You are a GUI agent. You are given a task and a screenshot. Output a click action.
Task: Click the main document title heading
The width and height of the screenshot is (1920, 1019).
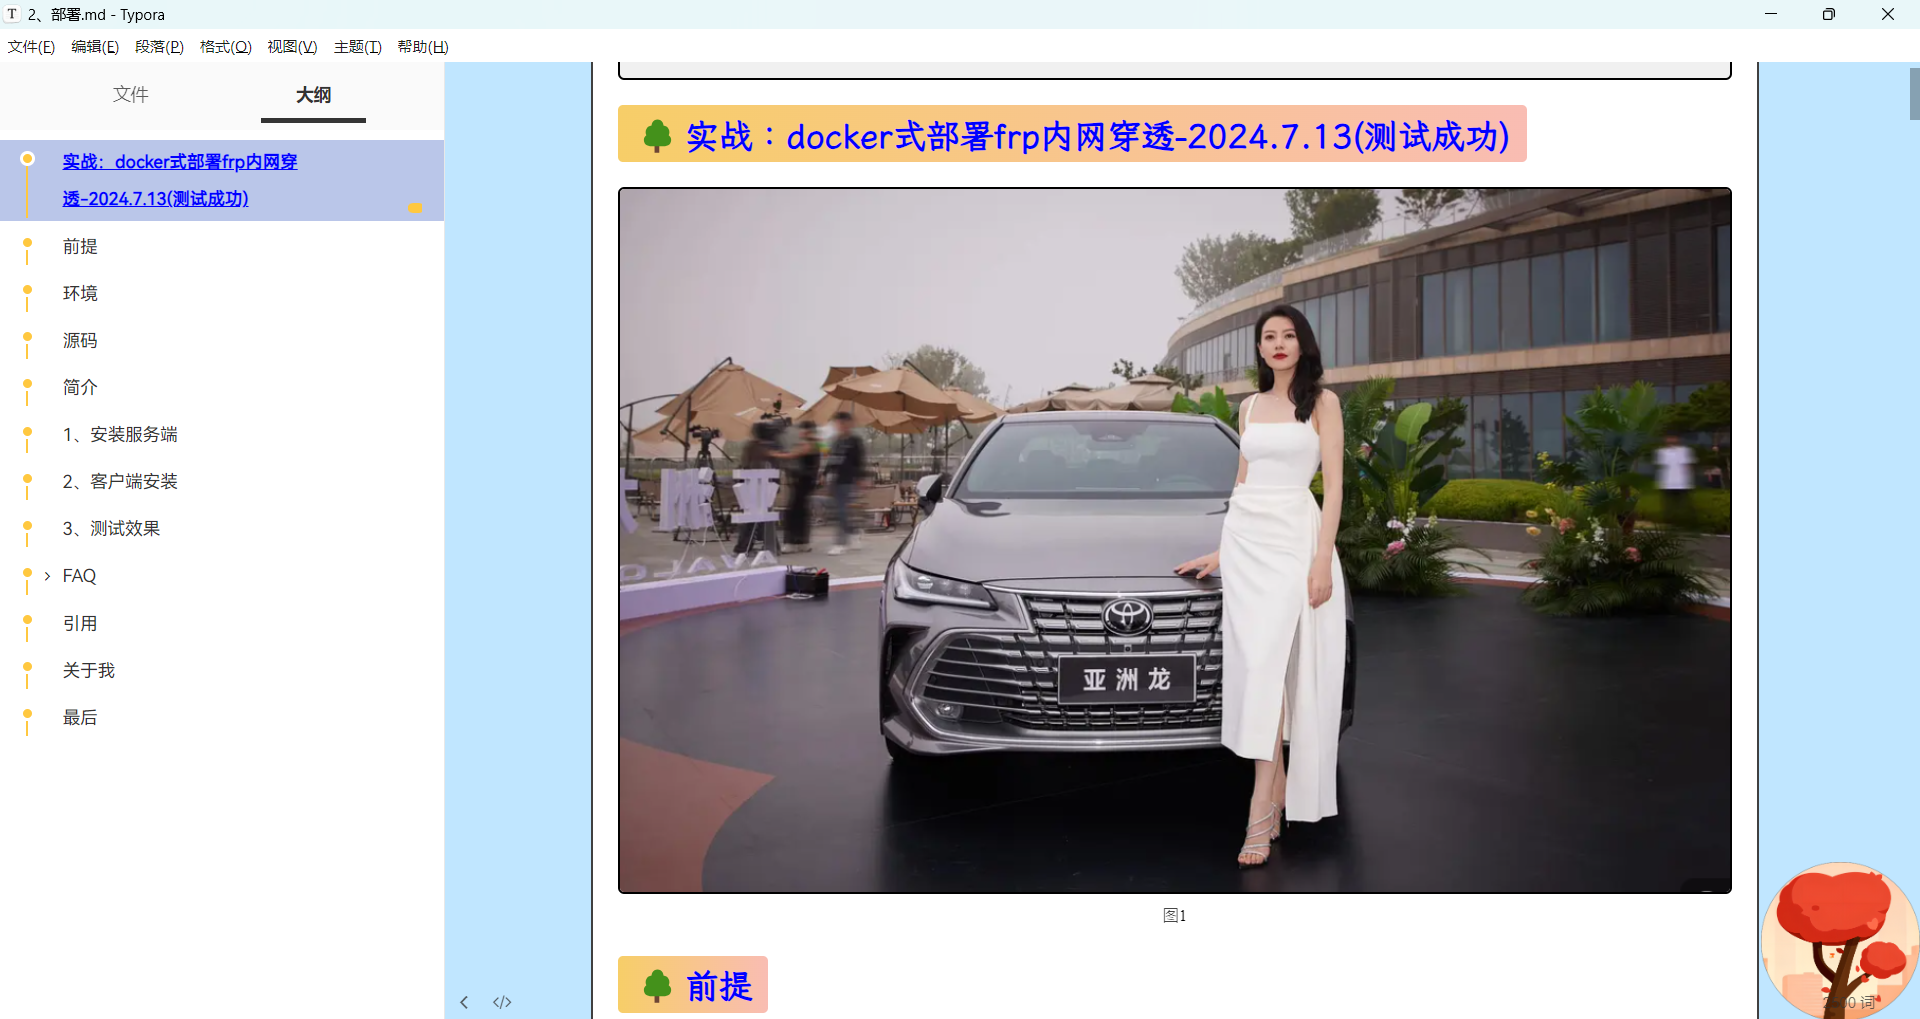tap(1097, 136)
